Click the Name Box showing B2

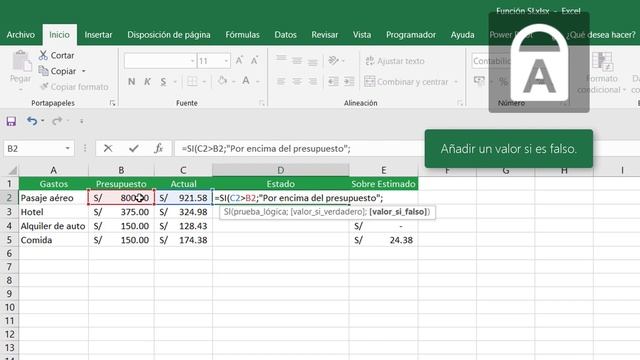[x=33, y=149]
